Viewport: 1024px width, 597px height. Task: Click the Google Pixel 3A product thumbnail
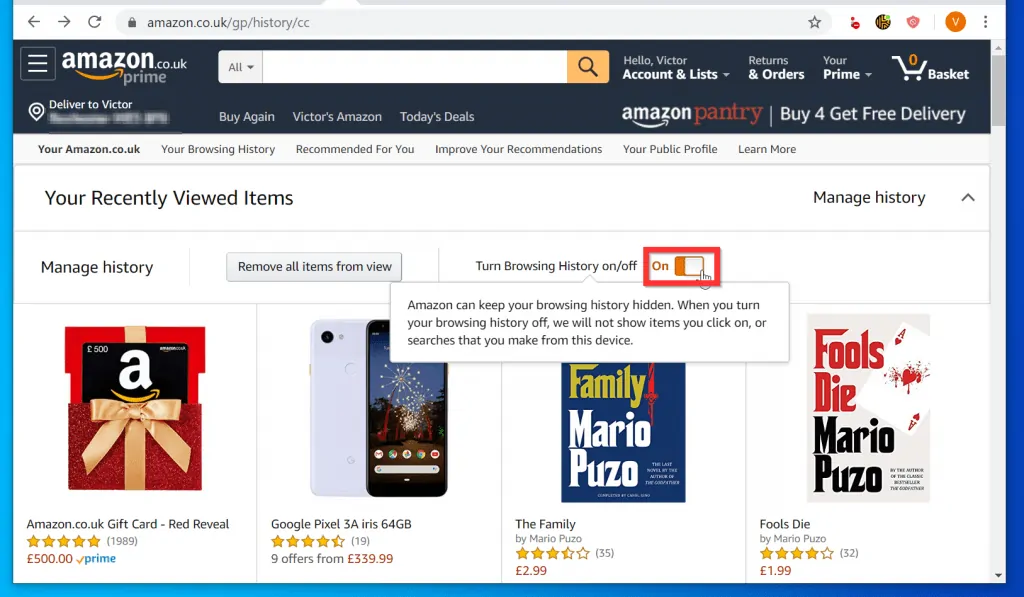[x=380, y=410]
